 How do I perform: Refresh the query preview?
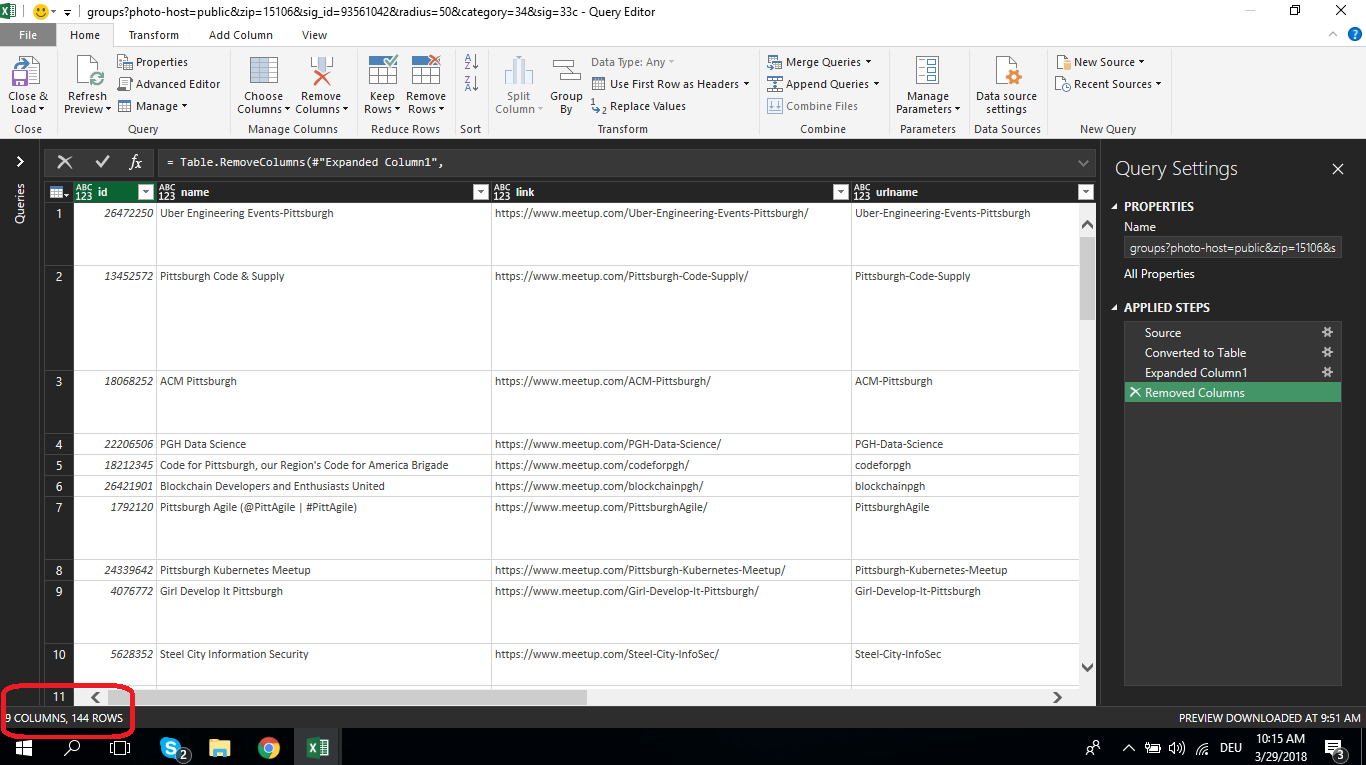86,85
